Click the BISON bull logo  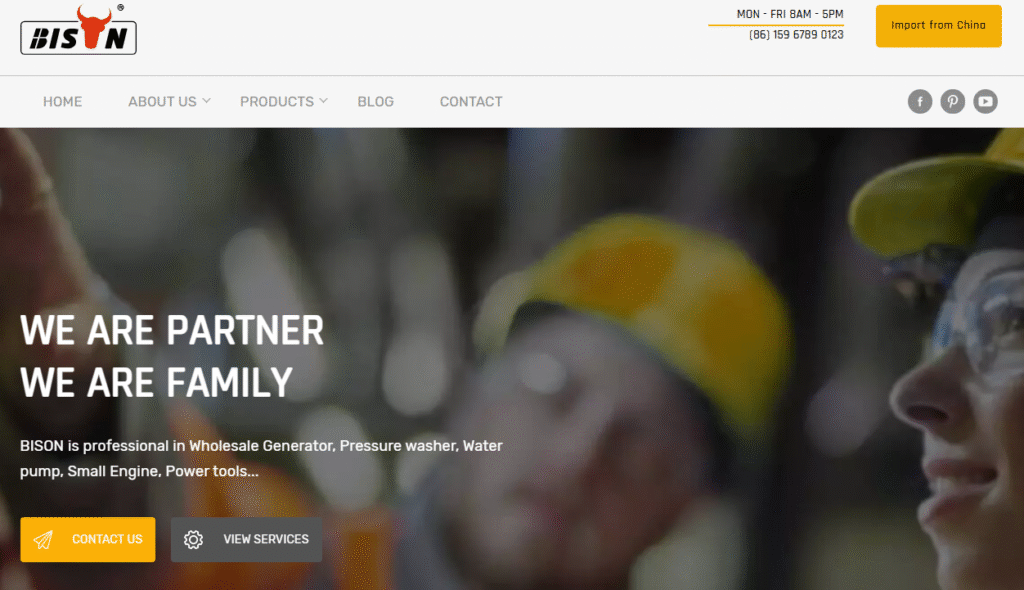pos(78,29)
